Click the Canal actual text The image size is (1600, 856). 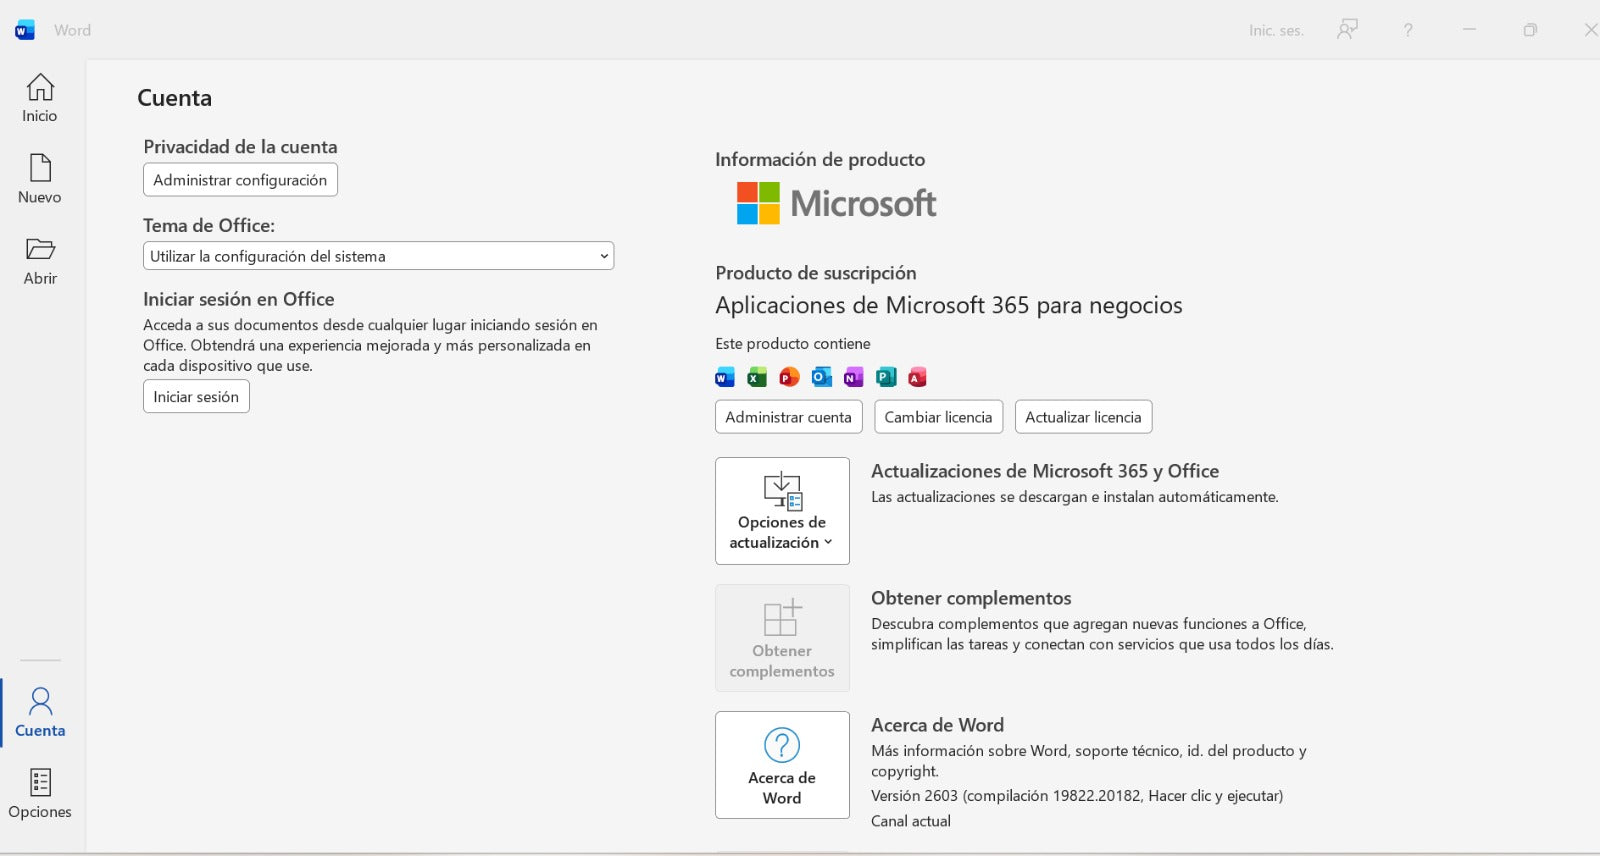[x=911, y=821]
